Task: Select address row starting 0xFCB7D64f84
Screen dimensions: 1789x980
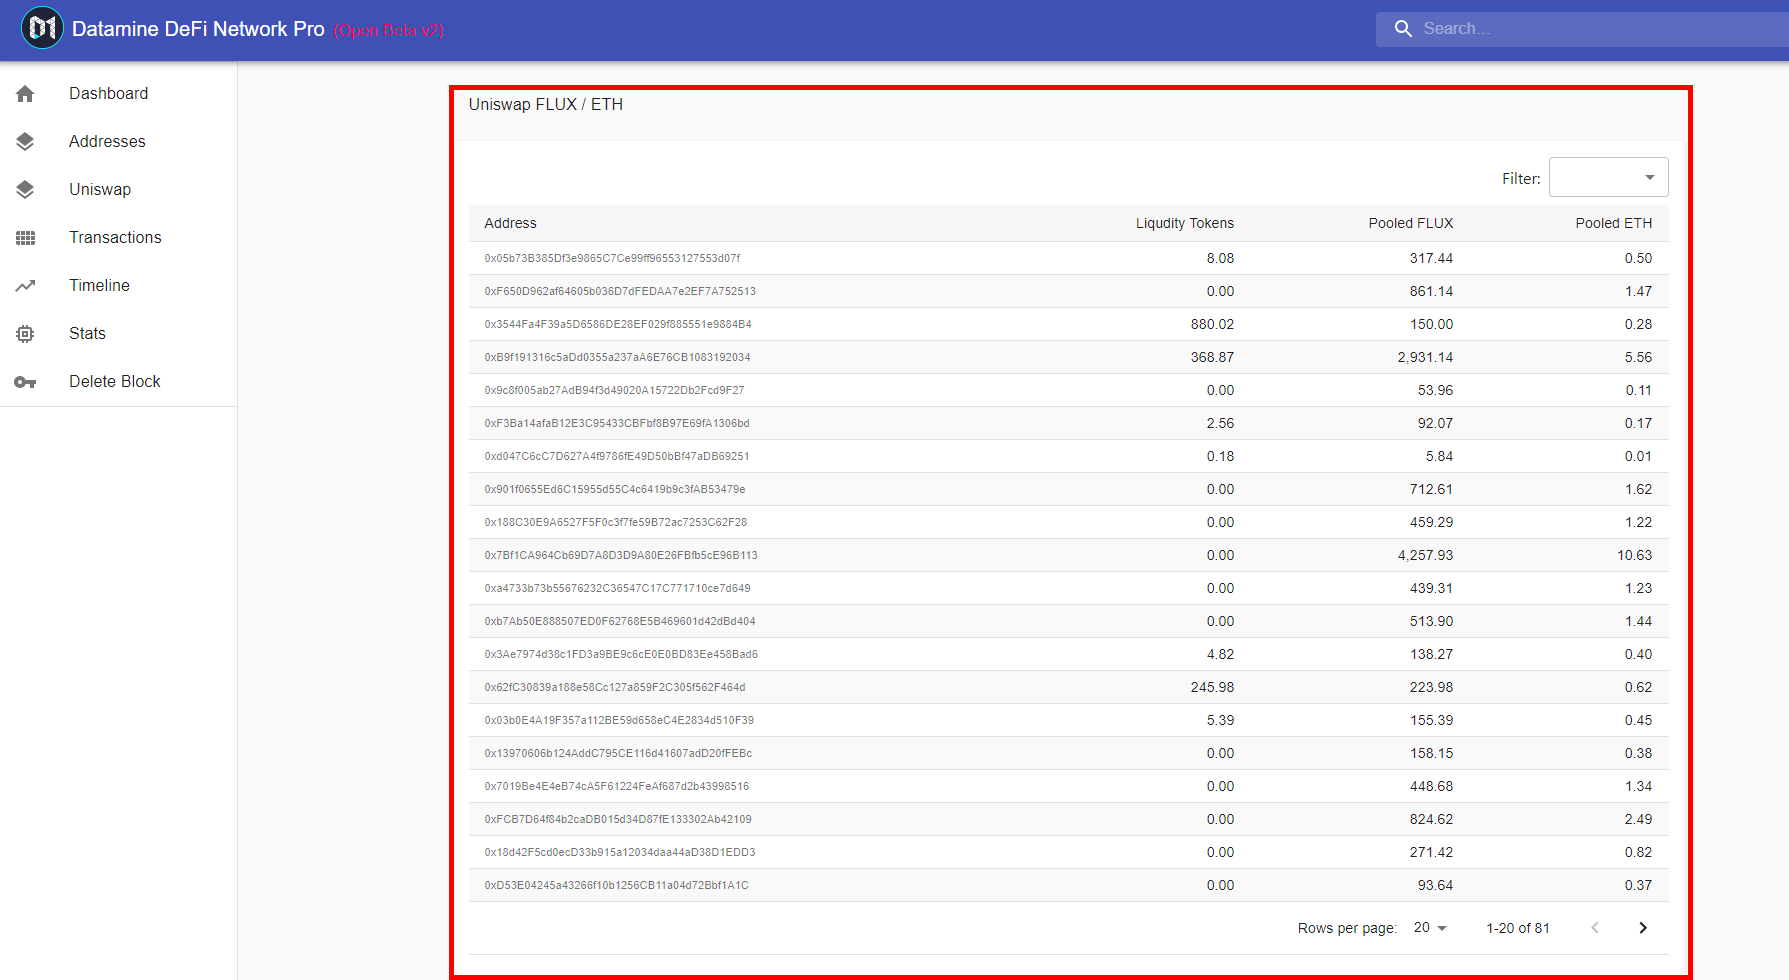Action: [1068, 819]
